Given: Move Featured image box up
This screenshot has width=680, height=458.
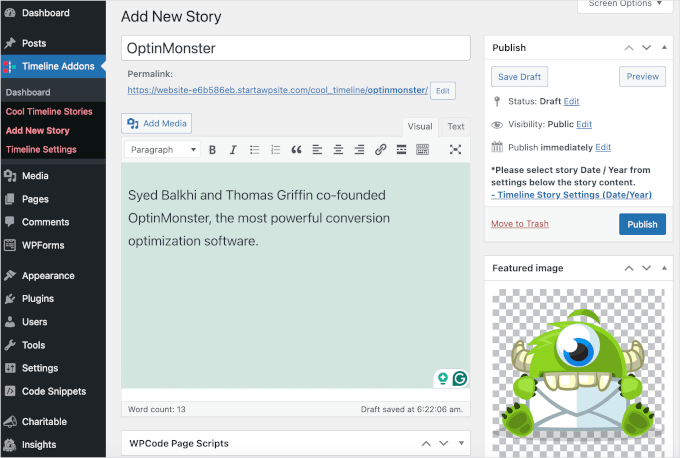Looking at the screenshot, I should point(629,268).
